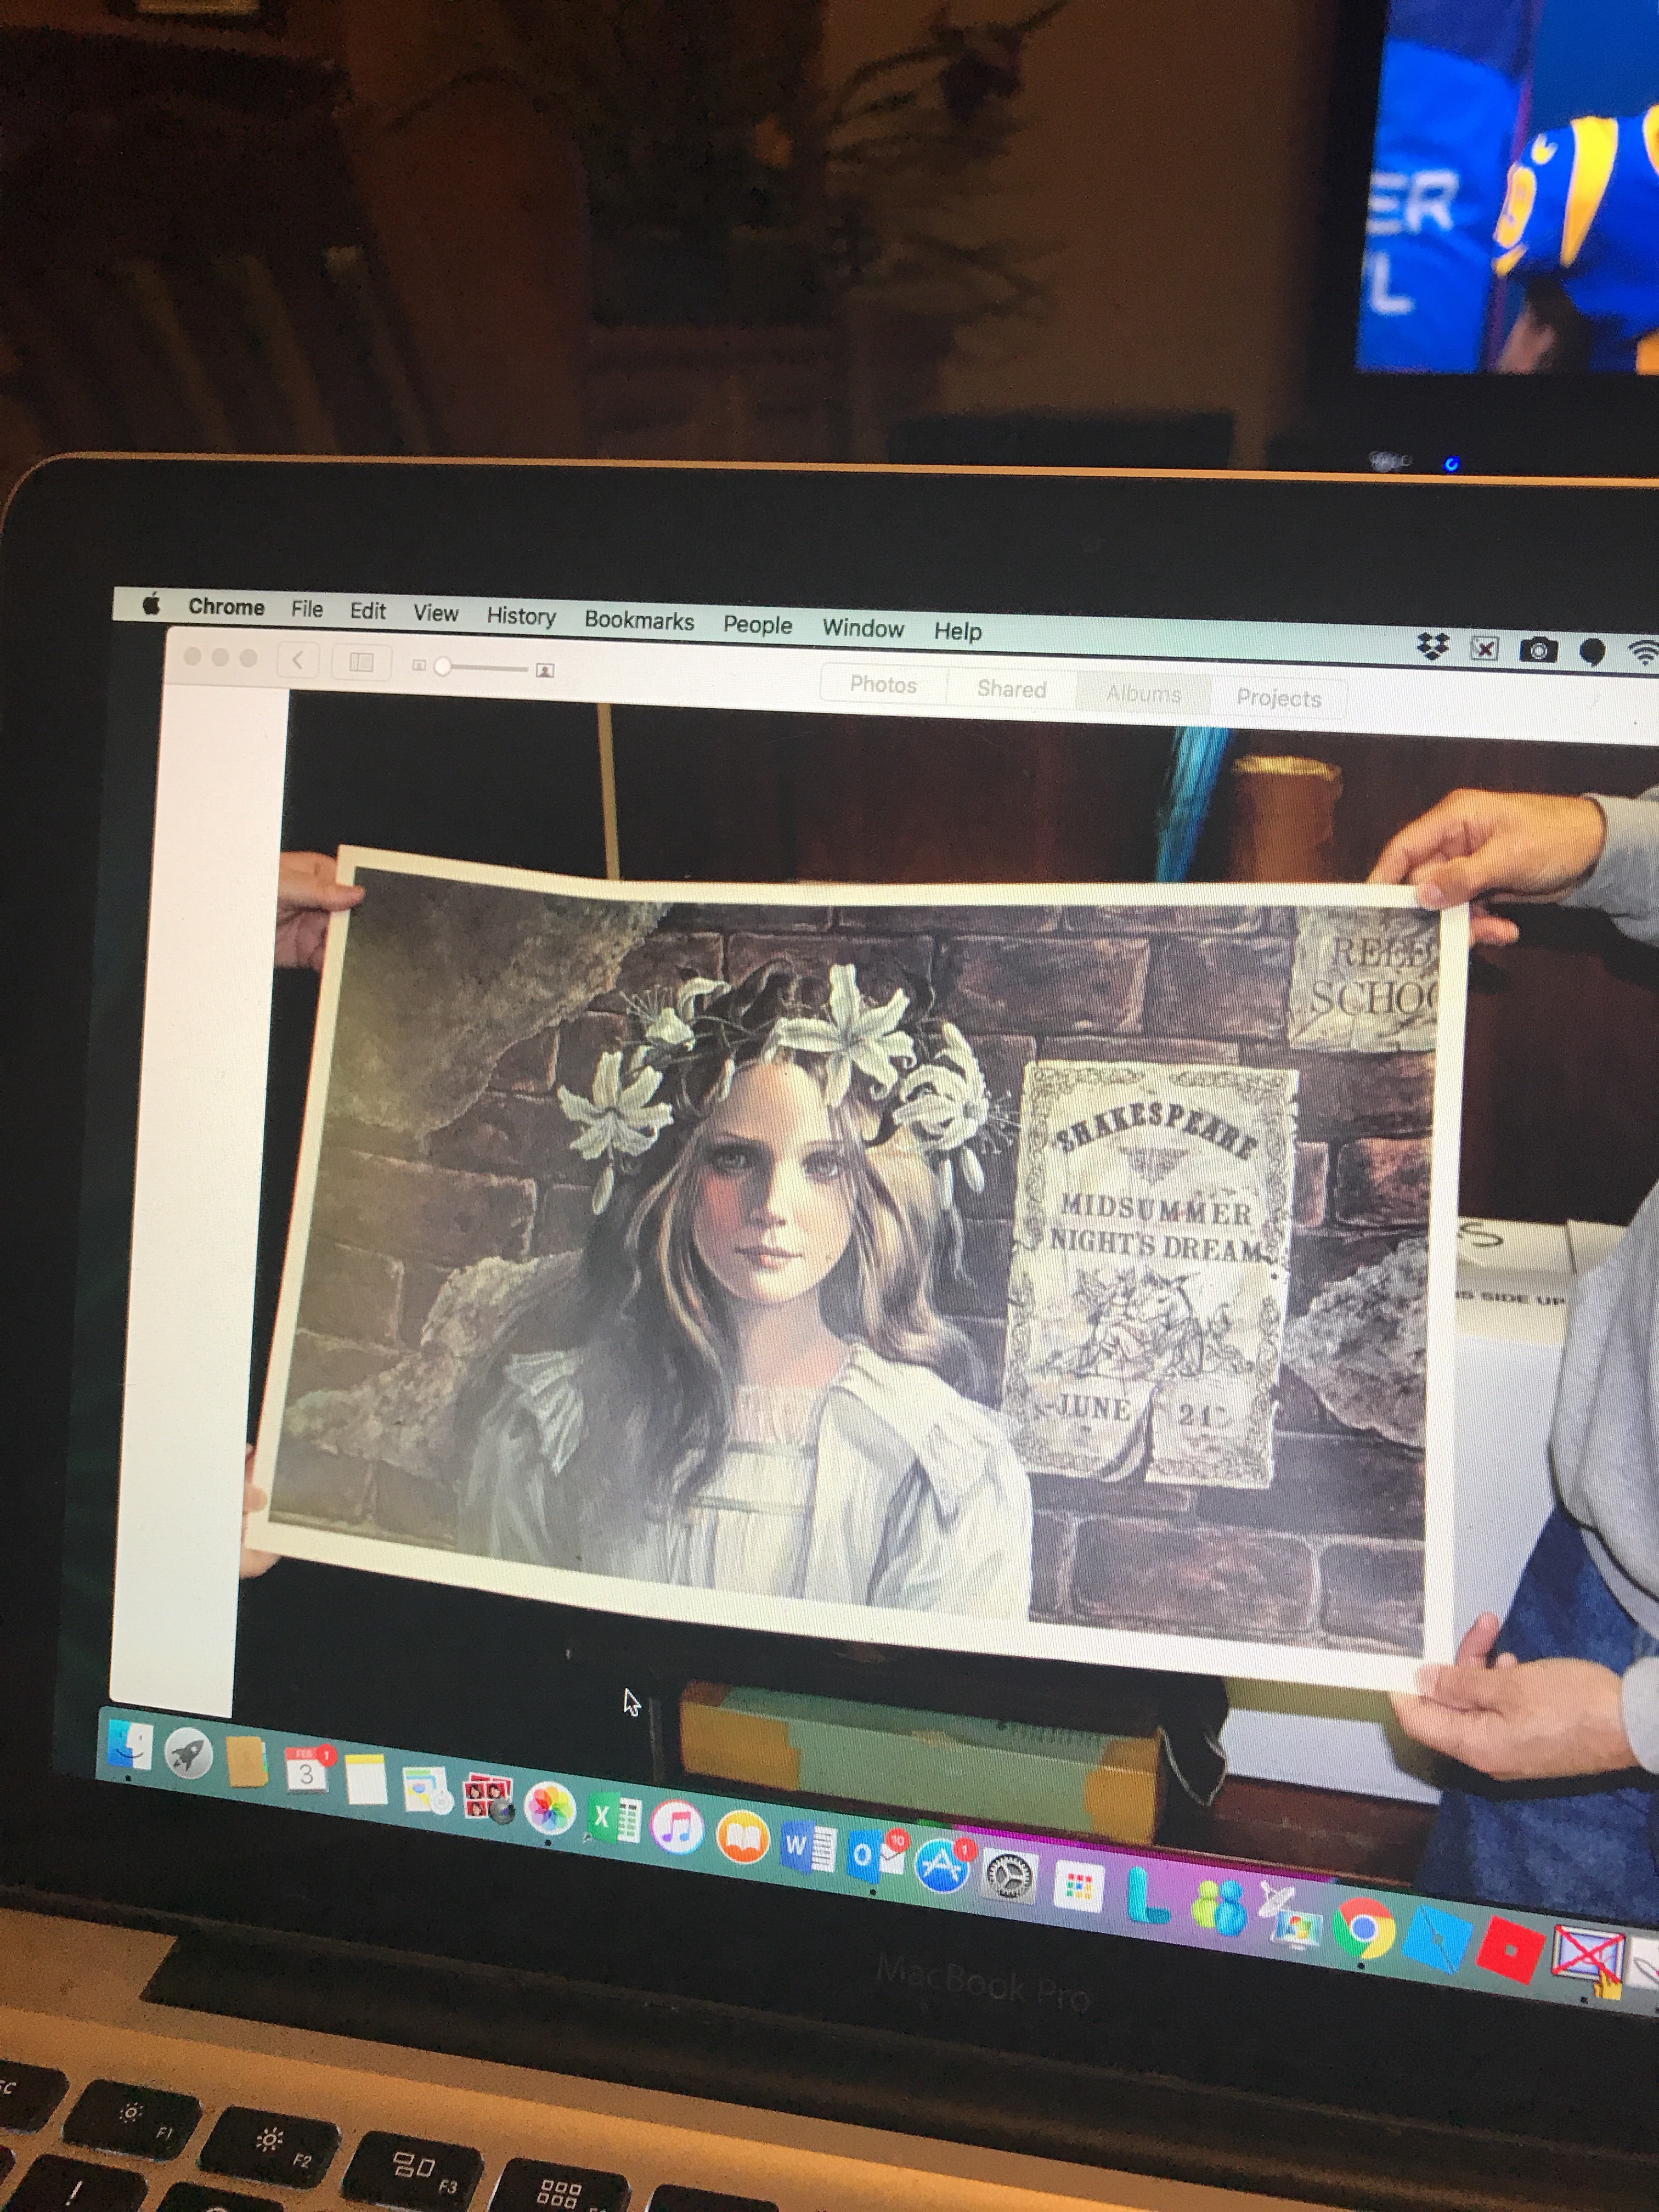Open the History menu
Screen dimensions: 1659x2212
pos(521,616)
